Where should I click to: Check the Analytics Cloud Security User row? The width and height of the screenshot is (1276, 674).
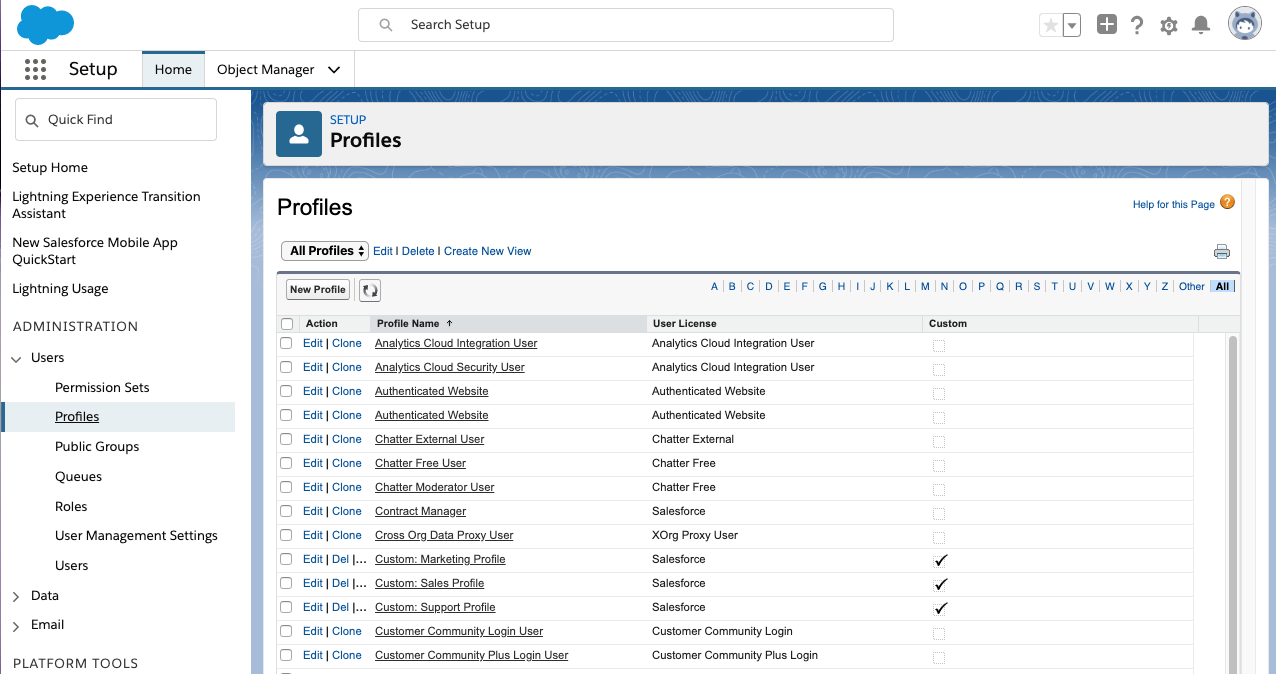click(286, 367)
